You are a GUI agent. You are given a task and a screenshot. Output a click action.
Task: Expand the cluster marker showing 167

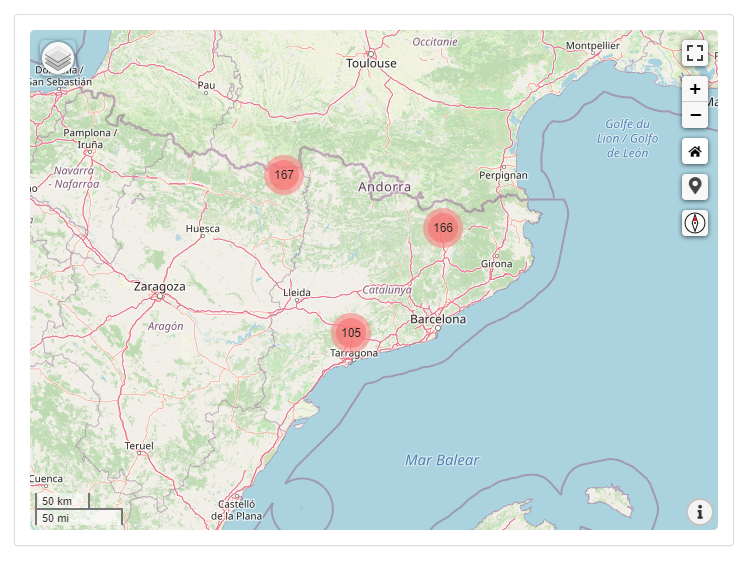284,175
